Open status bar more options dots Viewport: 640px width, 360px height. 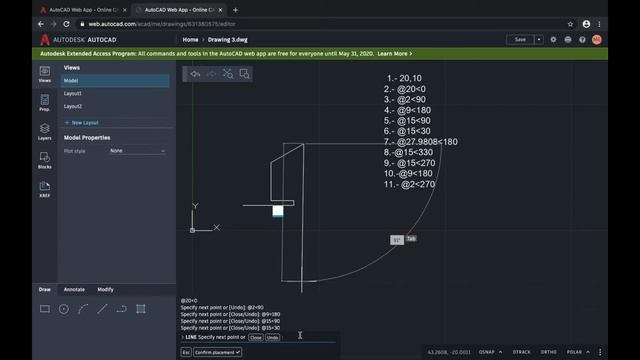click(600, 352)
